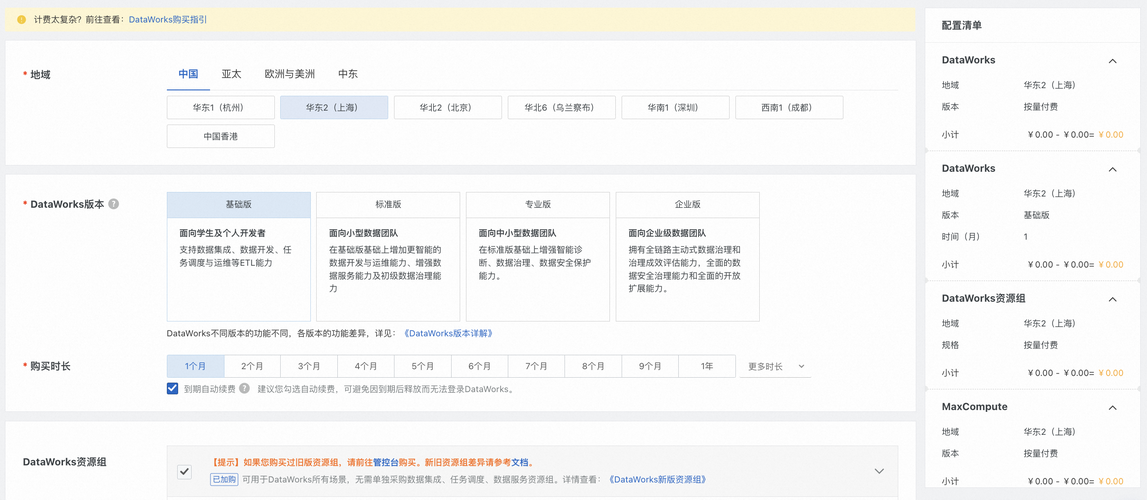Select 6个月 purchase duration
Viewport: 1147px width, 500px height.
point(479,366)
